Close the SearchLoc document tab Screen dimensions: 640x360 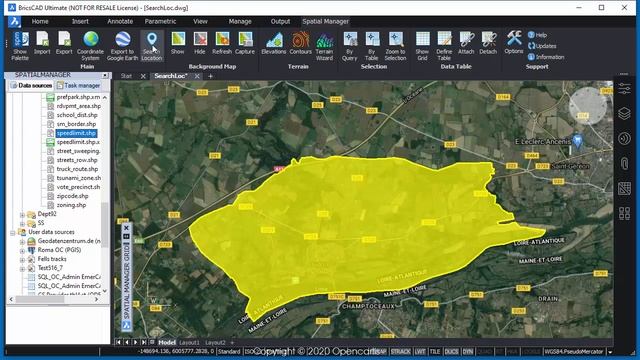[197, 76]
